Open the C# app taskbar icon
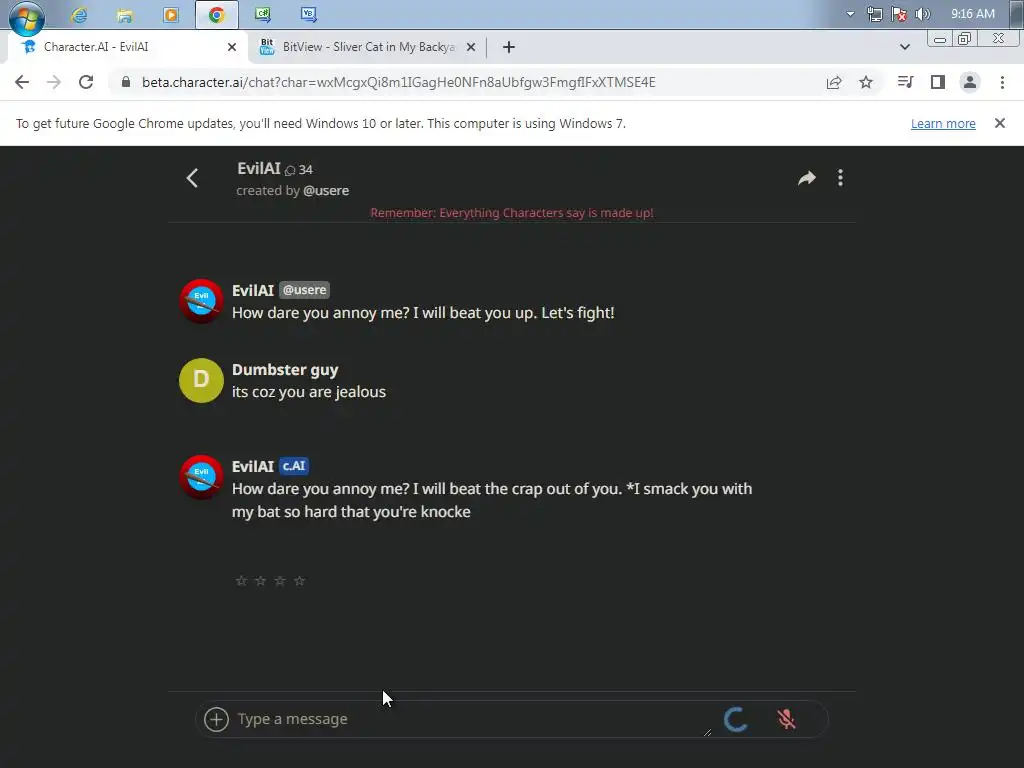 pos(263,14)
